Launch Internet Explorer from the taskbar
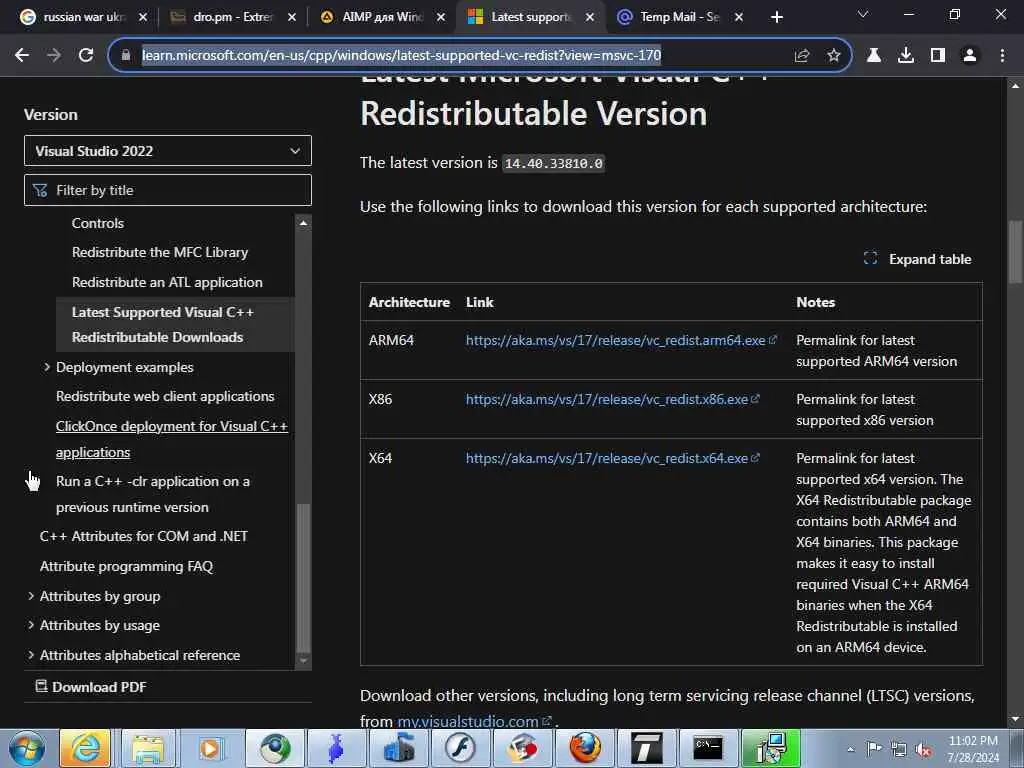Screen dimensions: 1024x768 (x=85, y=748)
